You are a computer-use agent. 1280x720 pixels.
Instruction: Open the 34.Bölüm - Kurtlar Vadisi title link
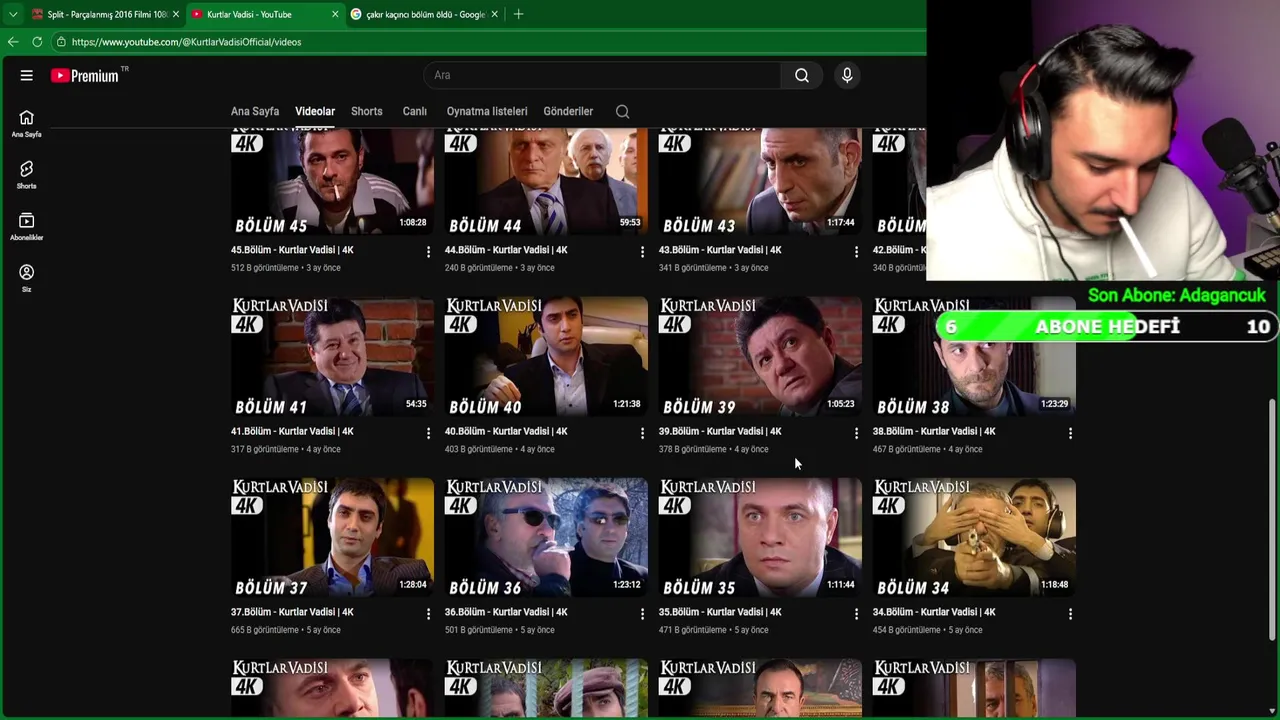(x=934, y=612)
